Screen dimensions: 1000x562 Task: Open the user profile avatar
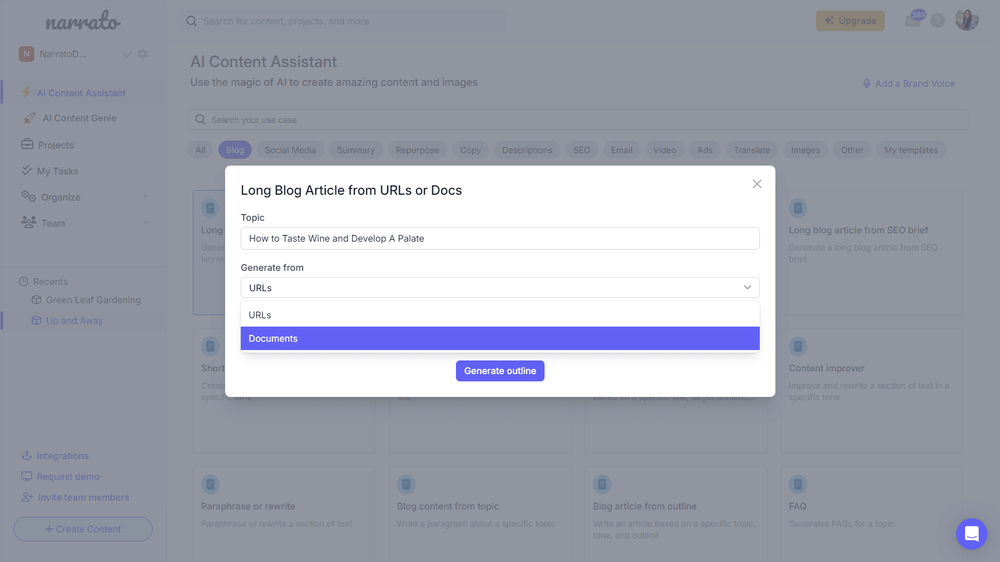coord(967,20)
